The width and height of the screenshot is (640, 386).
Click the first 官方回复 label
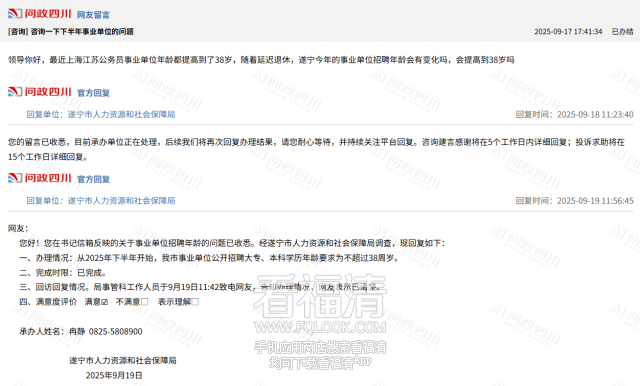pyautogui.click(x=93, y=93)
